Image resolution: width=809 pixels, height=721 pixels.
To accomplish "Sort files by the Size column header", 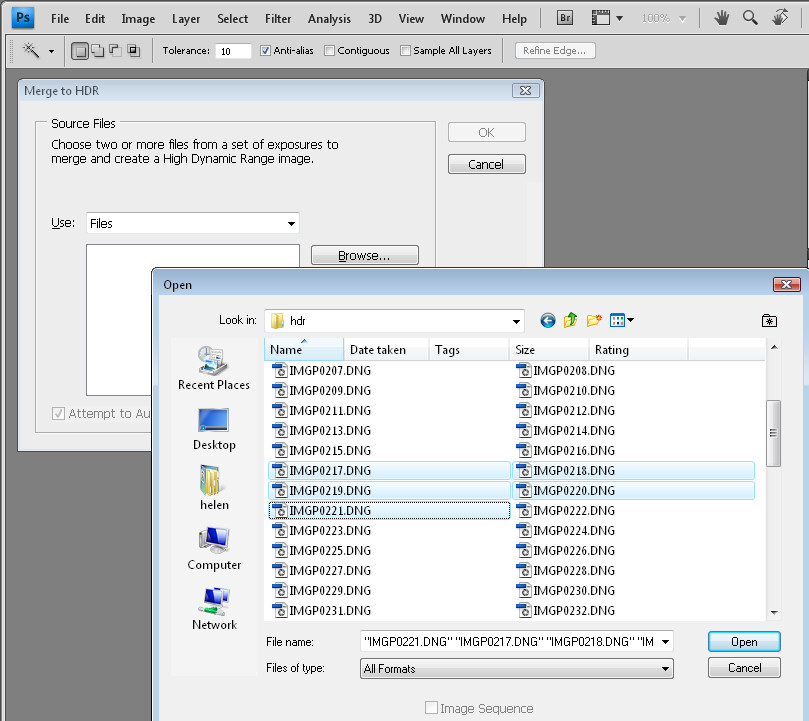I will click(x=549, y=349).
